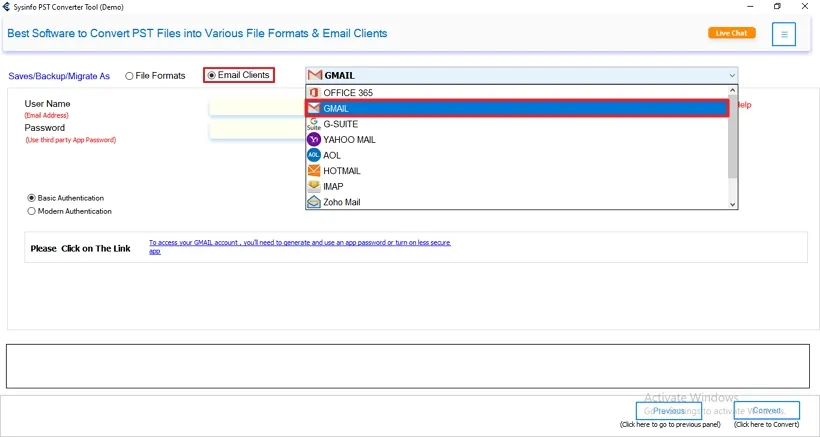Viewport: 820px width, 437px height.
Task: Click the 'Password' label
Action: point(44,128)
